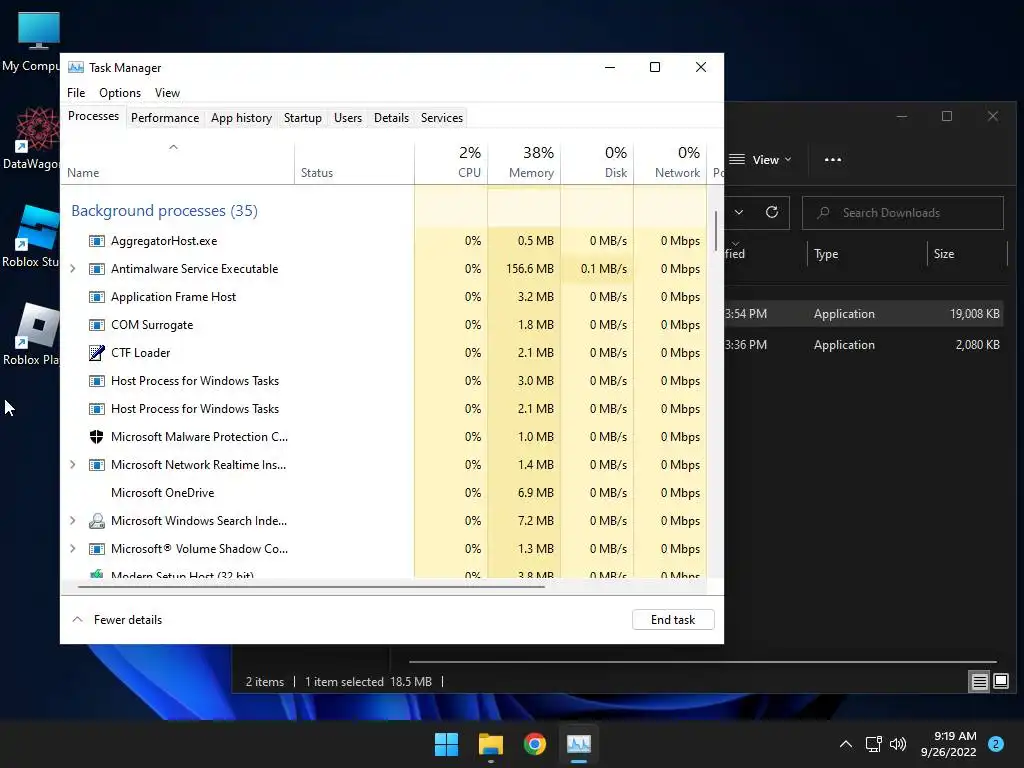Click the End task button
The width and height of the screenshot is (1024, 768).
[x=673, y=620]
